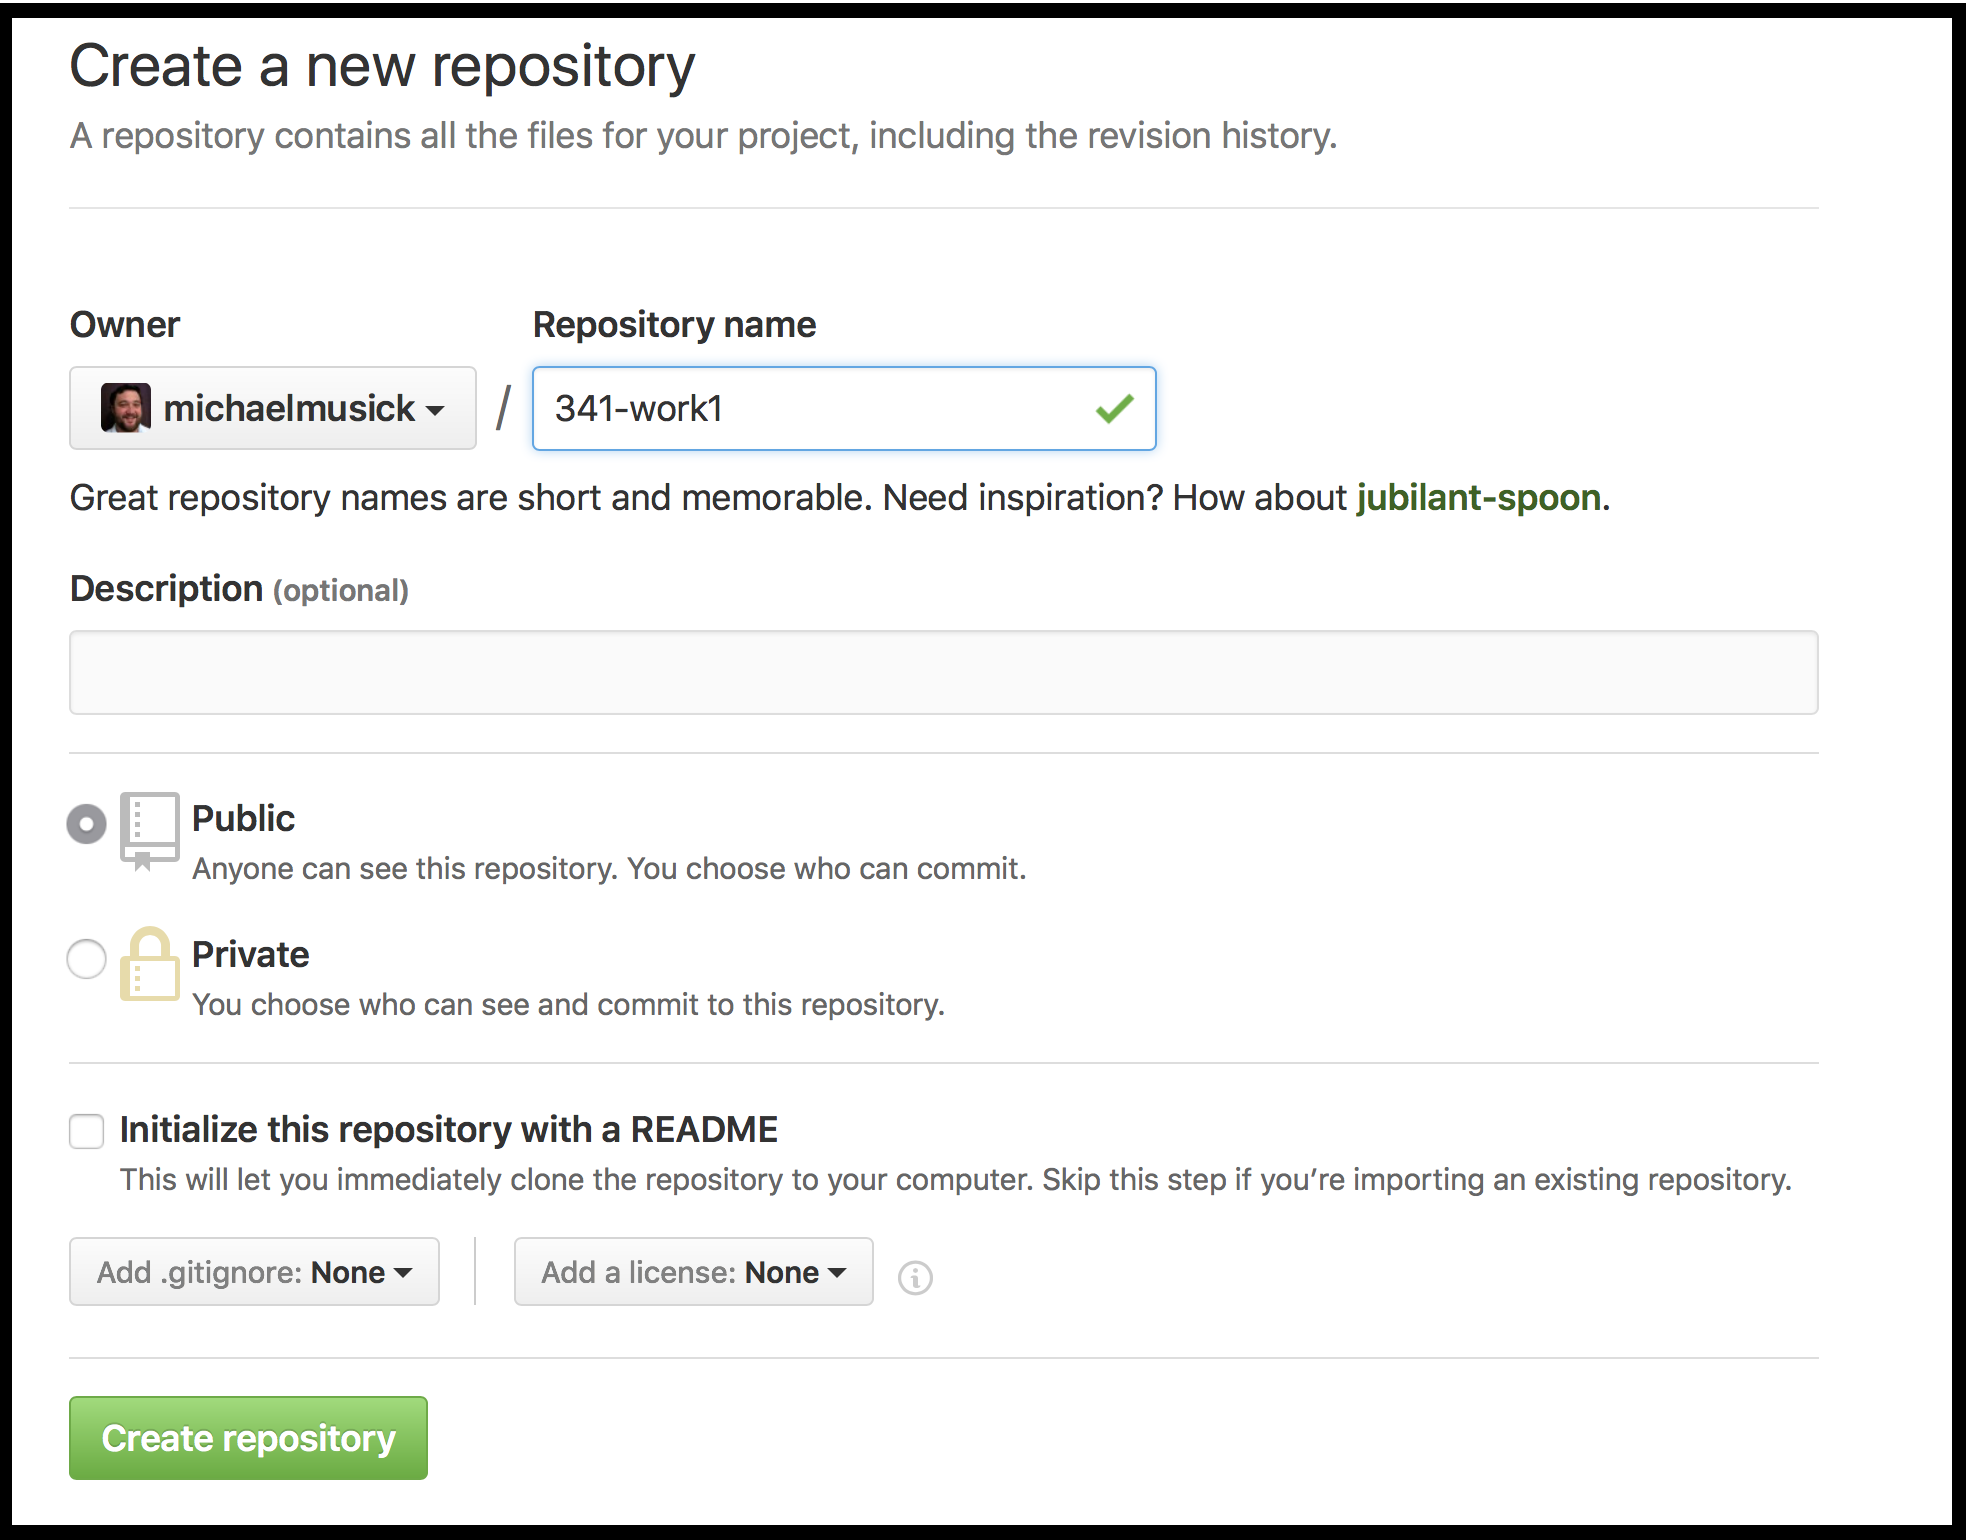Screen dimensions: 1966x1540
Task: Click the private repository lock icon
Action: (x=149, y=964)
